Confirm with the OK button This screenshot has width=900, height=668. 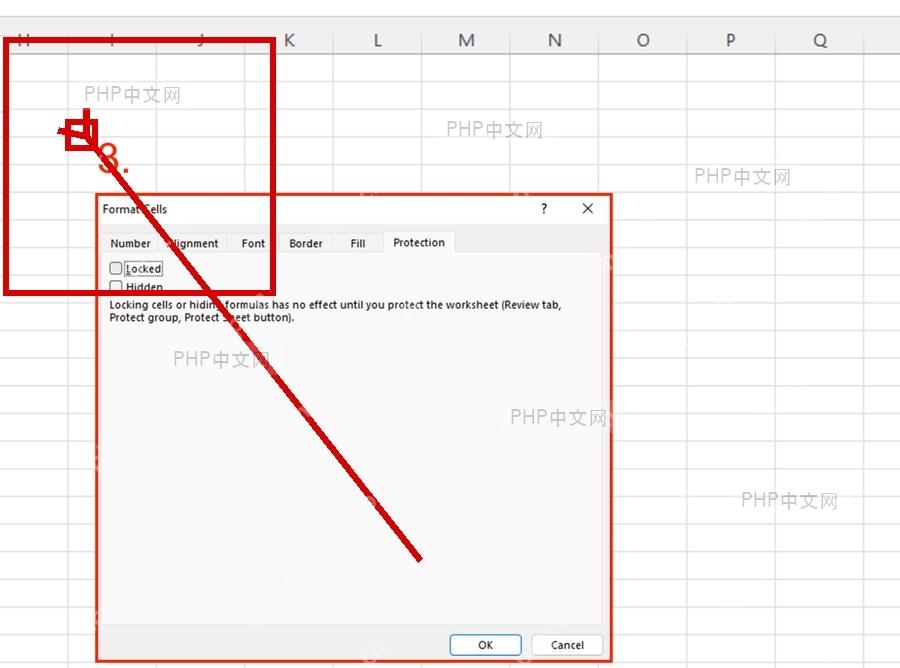click(x=486, y=645)
